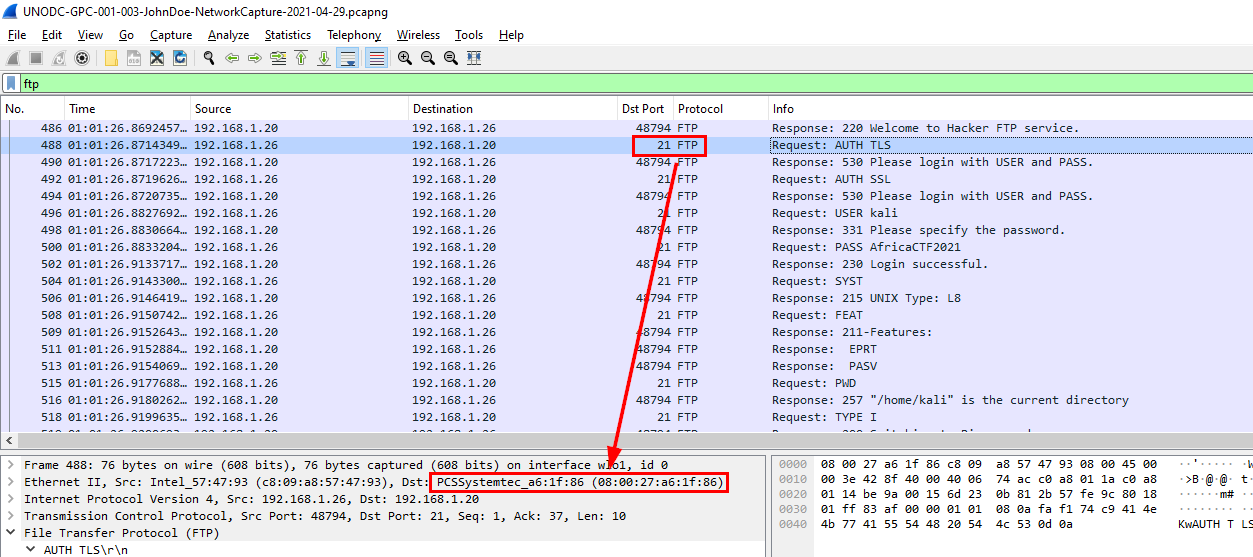The image size is (1253, 557).
Task: Collapse the File Transfer Protocol section
Action: coord(11,533)
